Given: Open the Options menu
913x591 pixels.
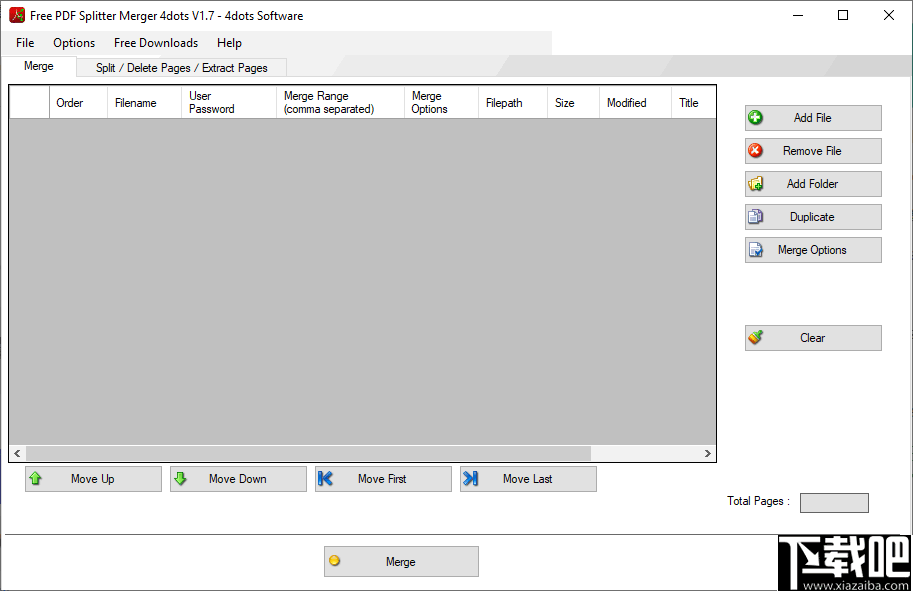Looking at the screenshot, I should (x=73, y=43).
